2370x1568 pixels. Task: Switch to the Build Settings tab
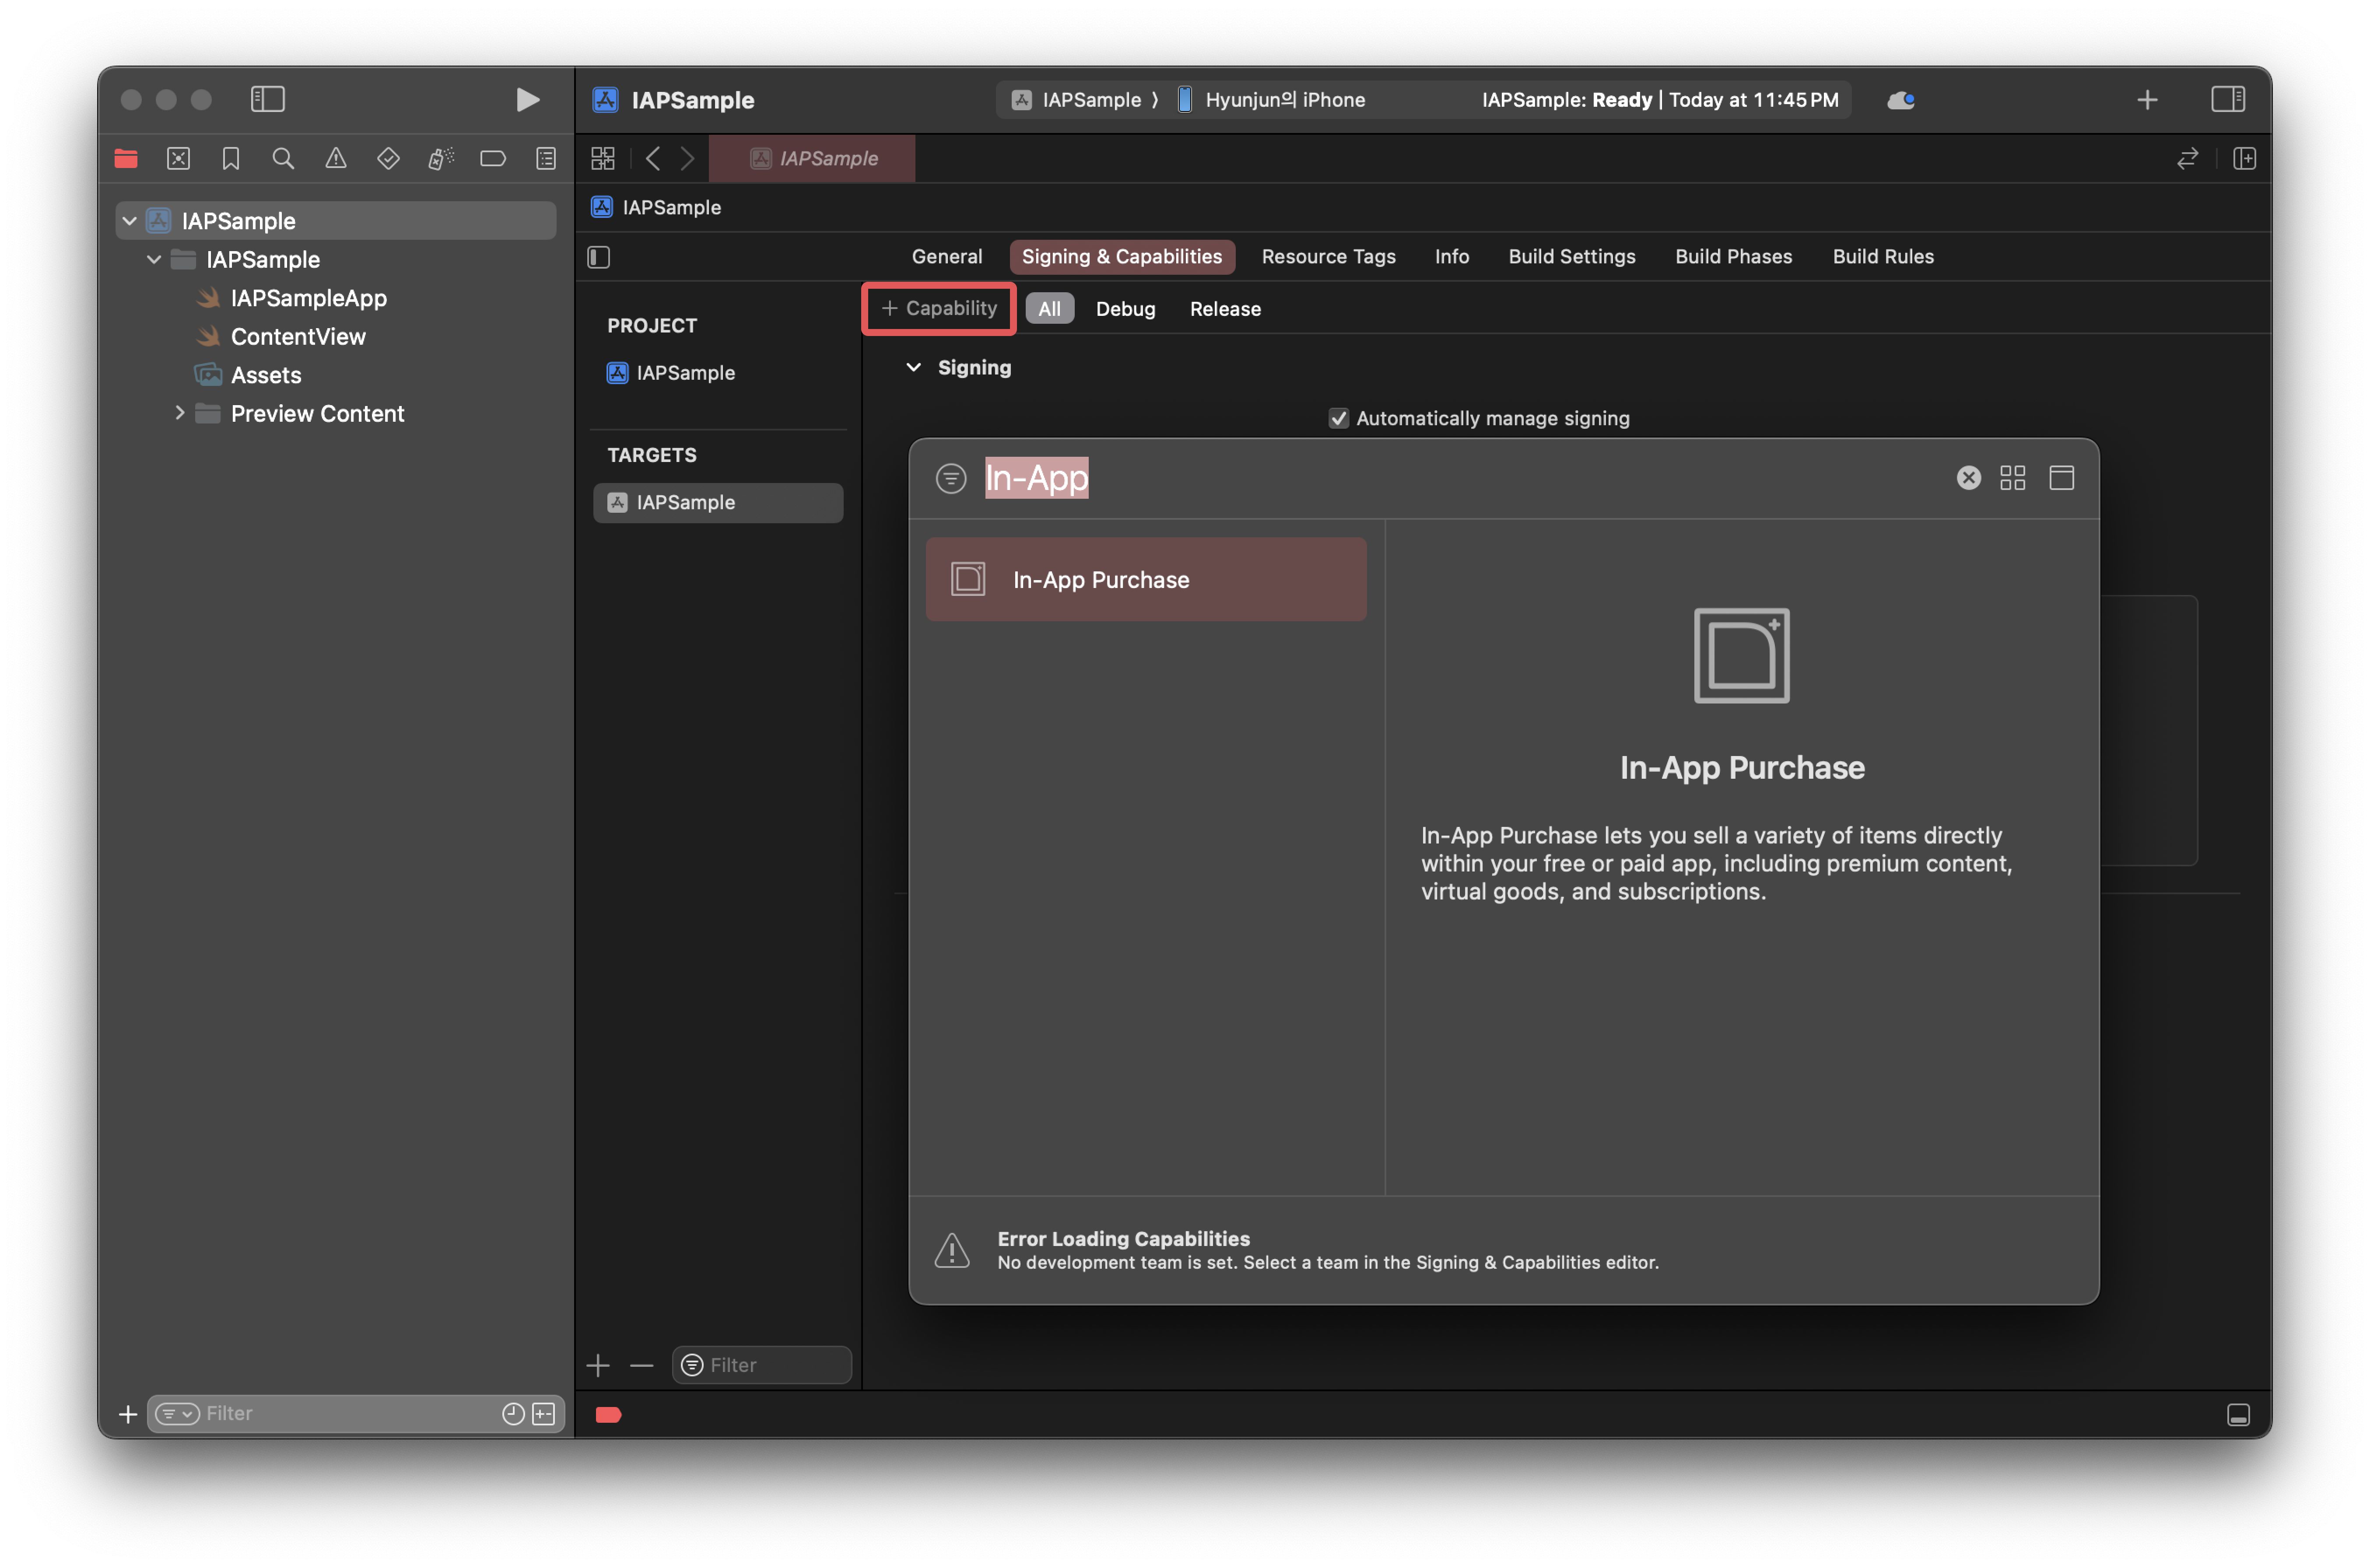coord(1571,256)
